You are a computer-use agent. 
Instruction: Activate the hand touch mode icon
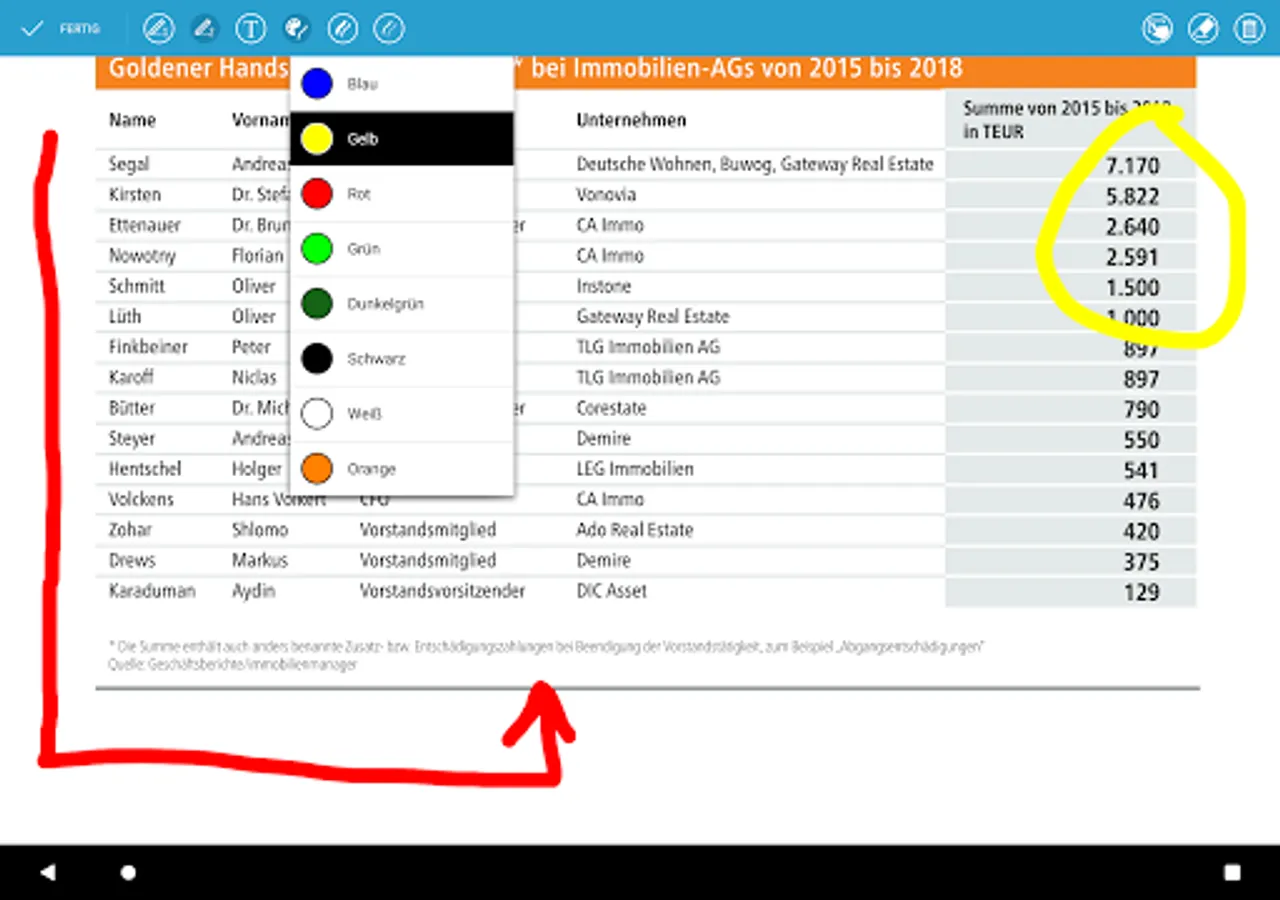point(1157,28)
